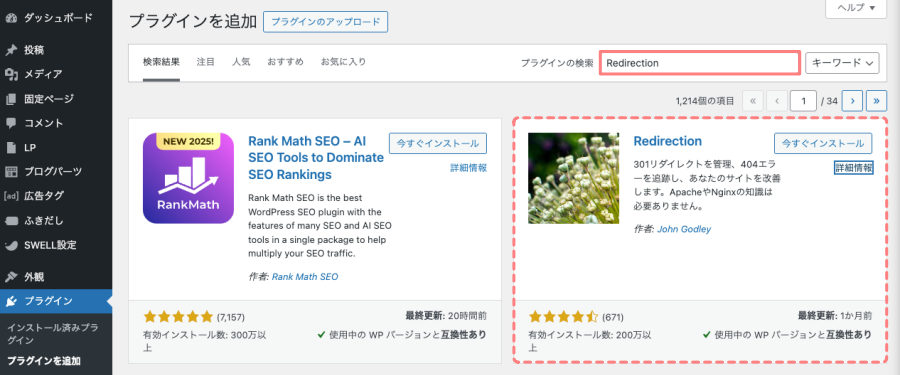Jump to the last results page

[876, 101]
